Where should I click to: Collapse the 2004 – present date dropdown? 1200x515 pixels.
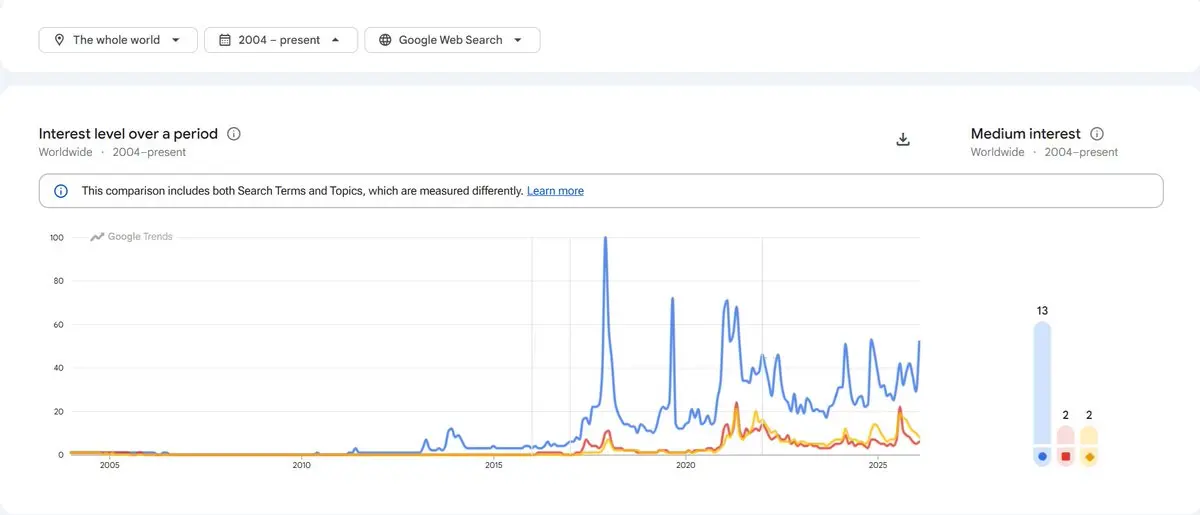(336, 40)
